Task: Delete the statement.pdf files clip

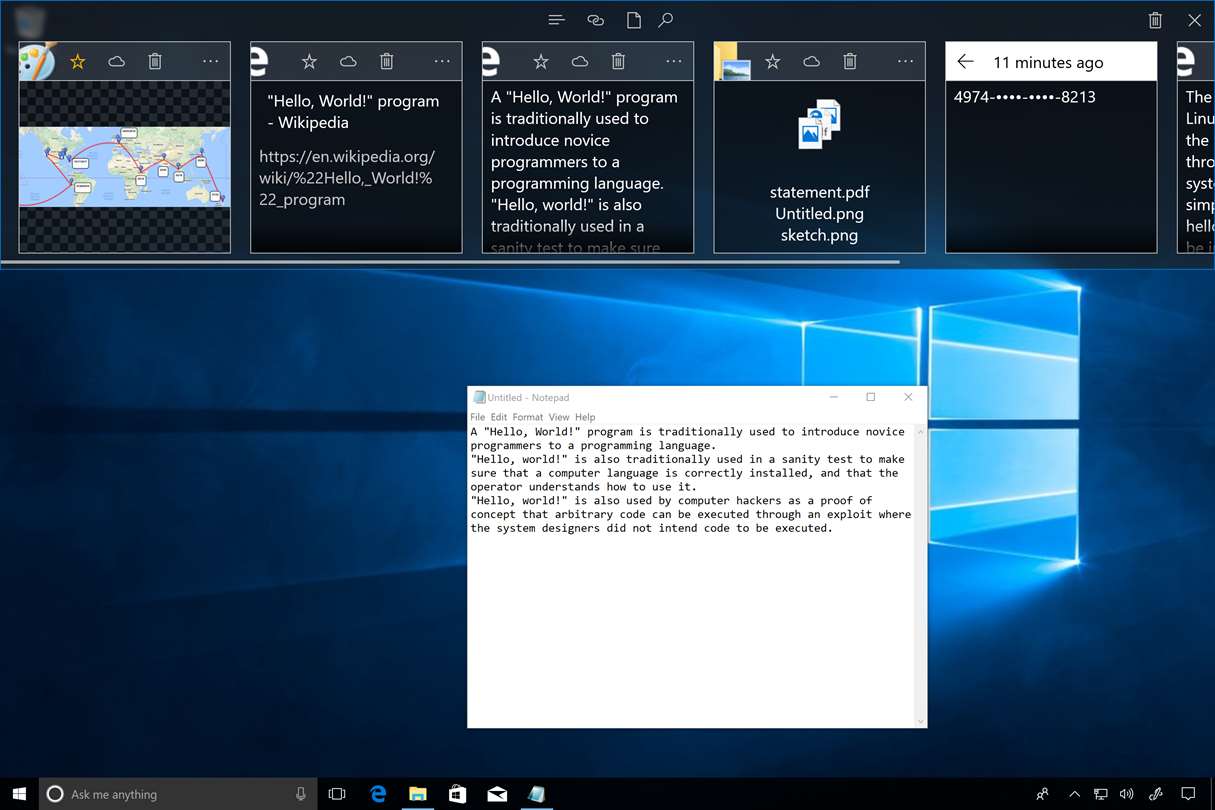Action: click(850, 62)
